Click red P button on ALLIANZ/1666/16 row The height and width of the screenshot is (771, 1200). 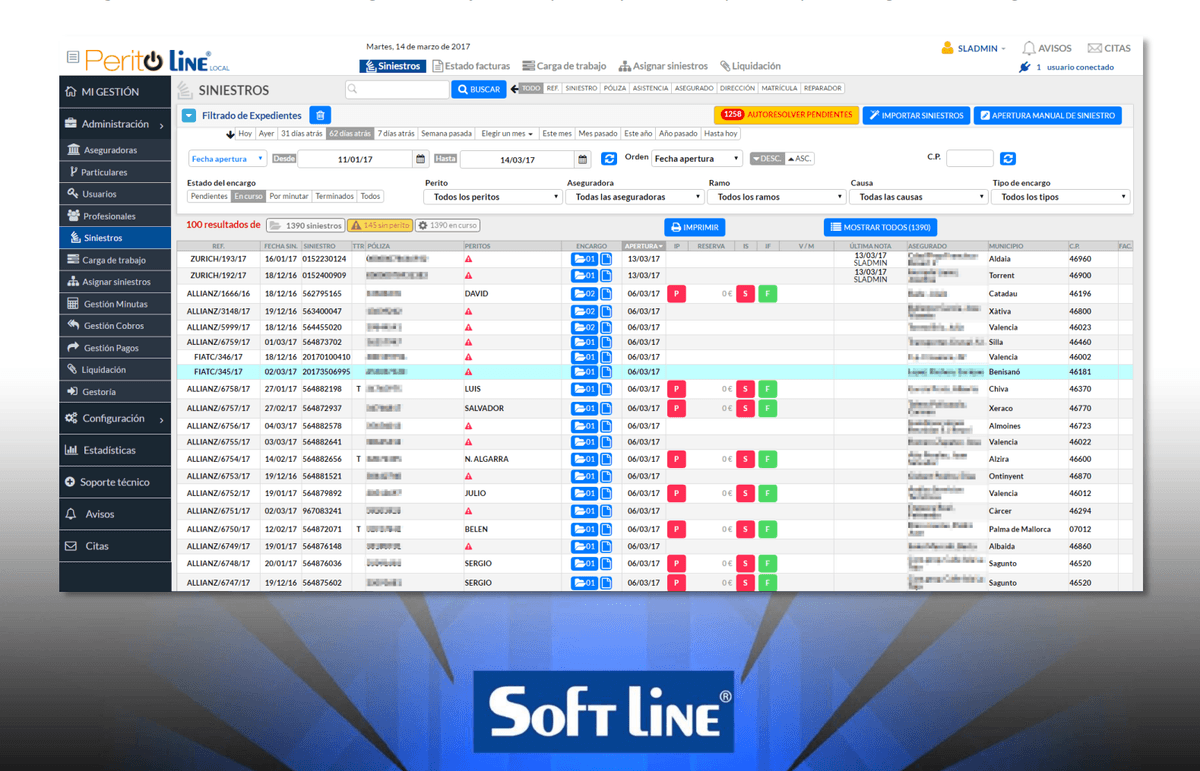(x=677, y=294)
